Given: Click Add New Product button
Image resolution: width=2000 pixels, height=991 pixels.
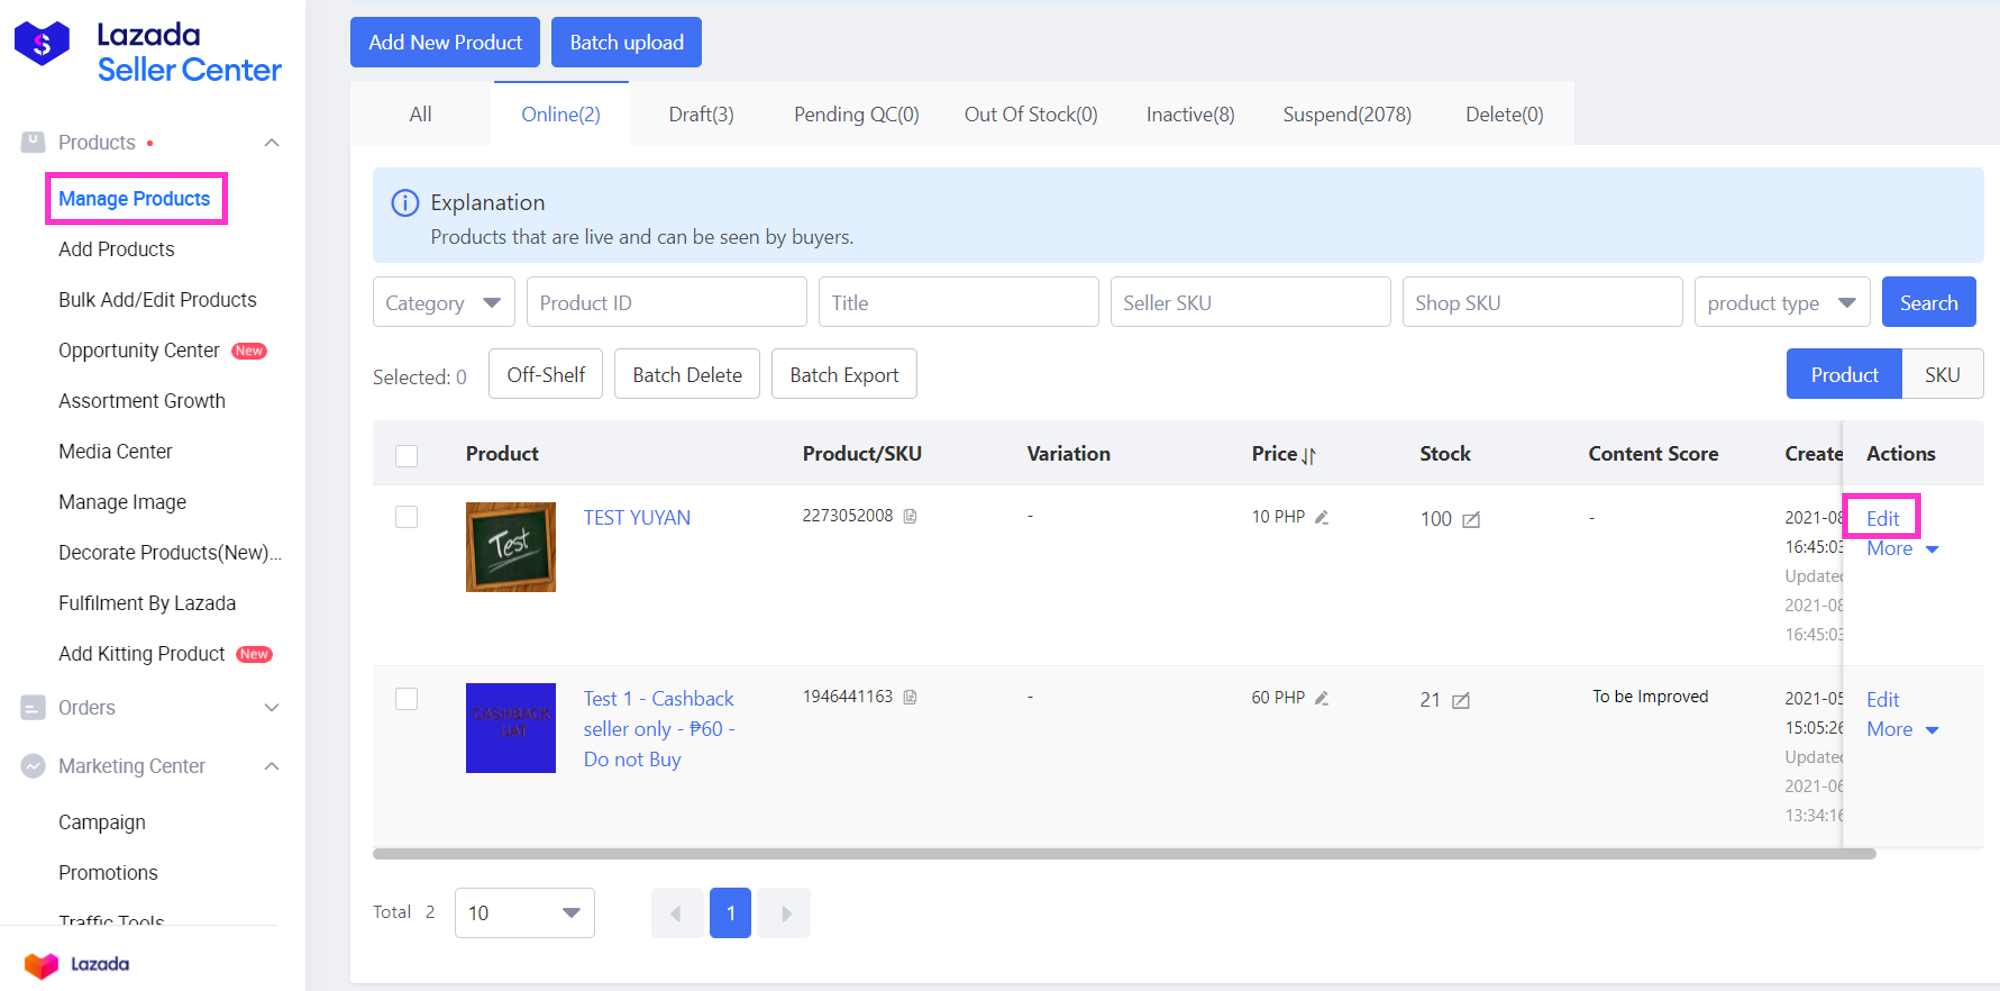Looking at the screenshot, I should [445, 42].
